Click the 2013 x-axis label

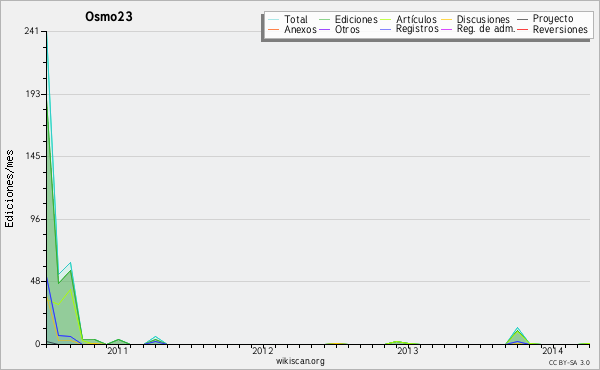point(407,350)
